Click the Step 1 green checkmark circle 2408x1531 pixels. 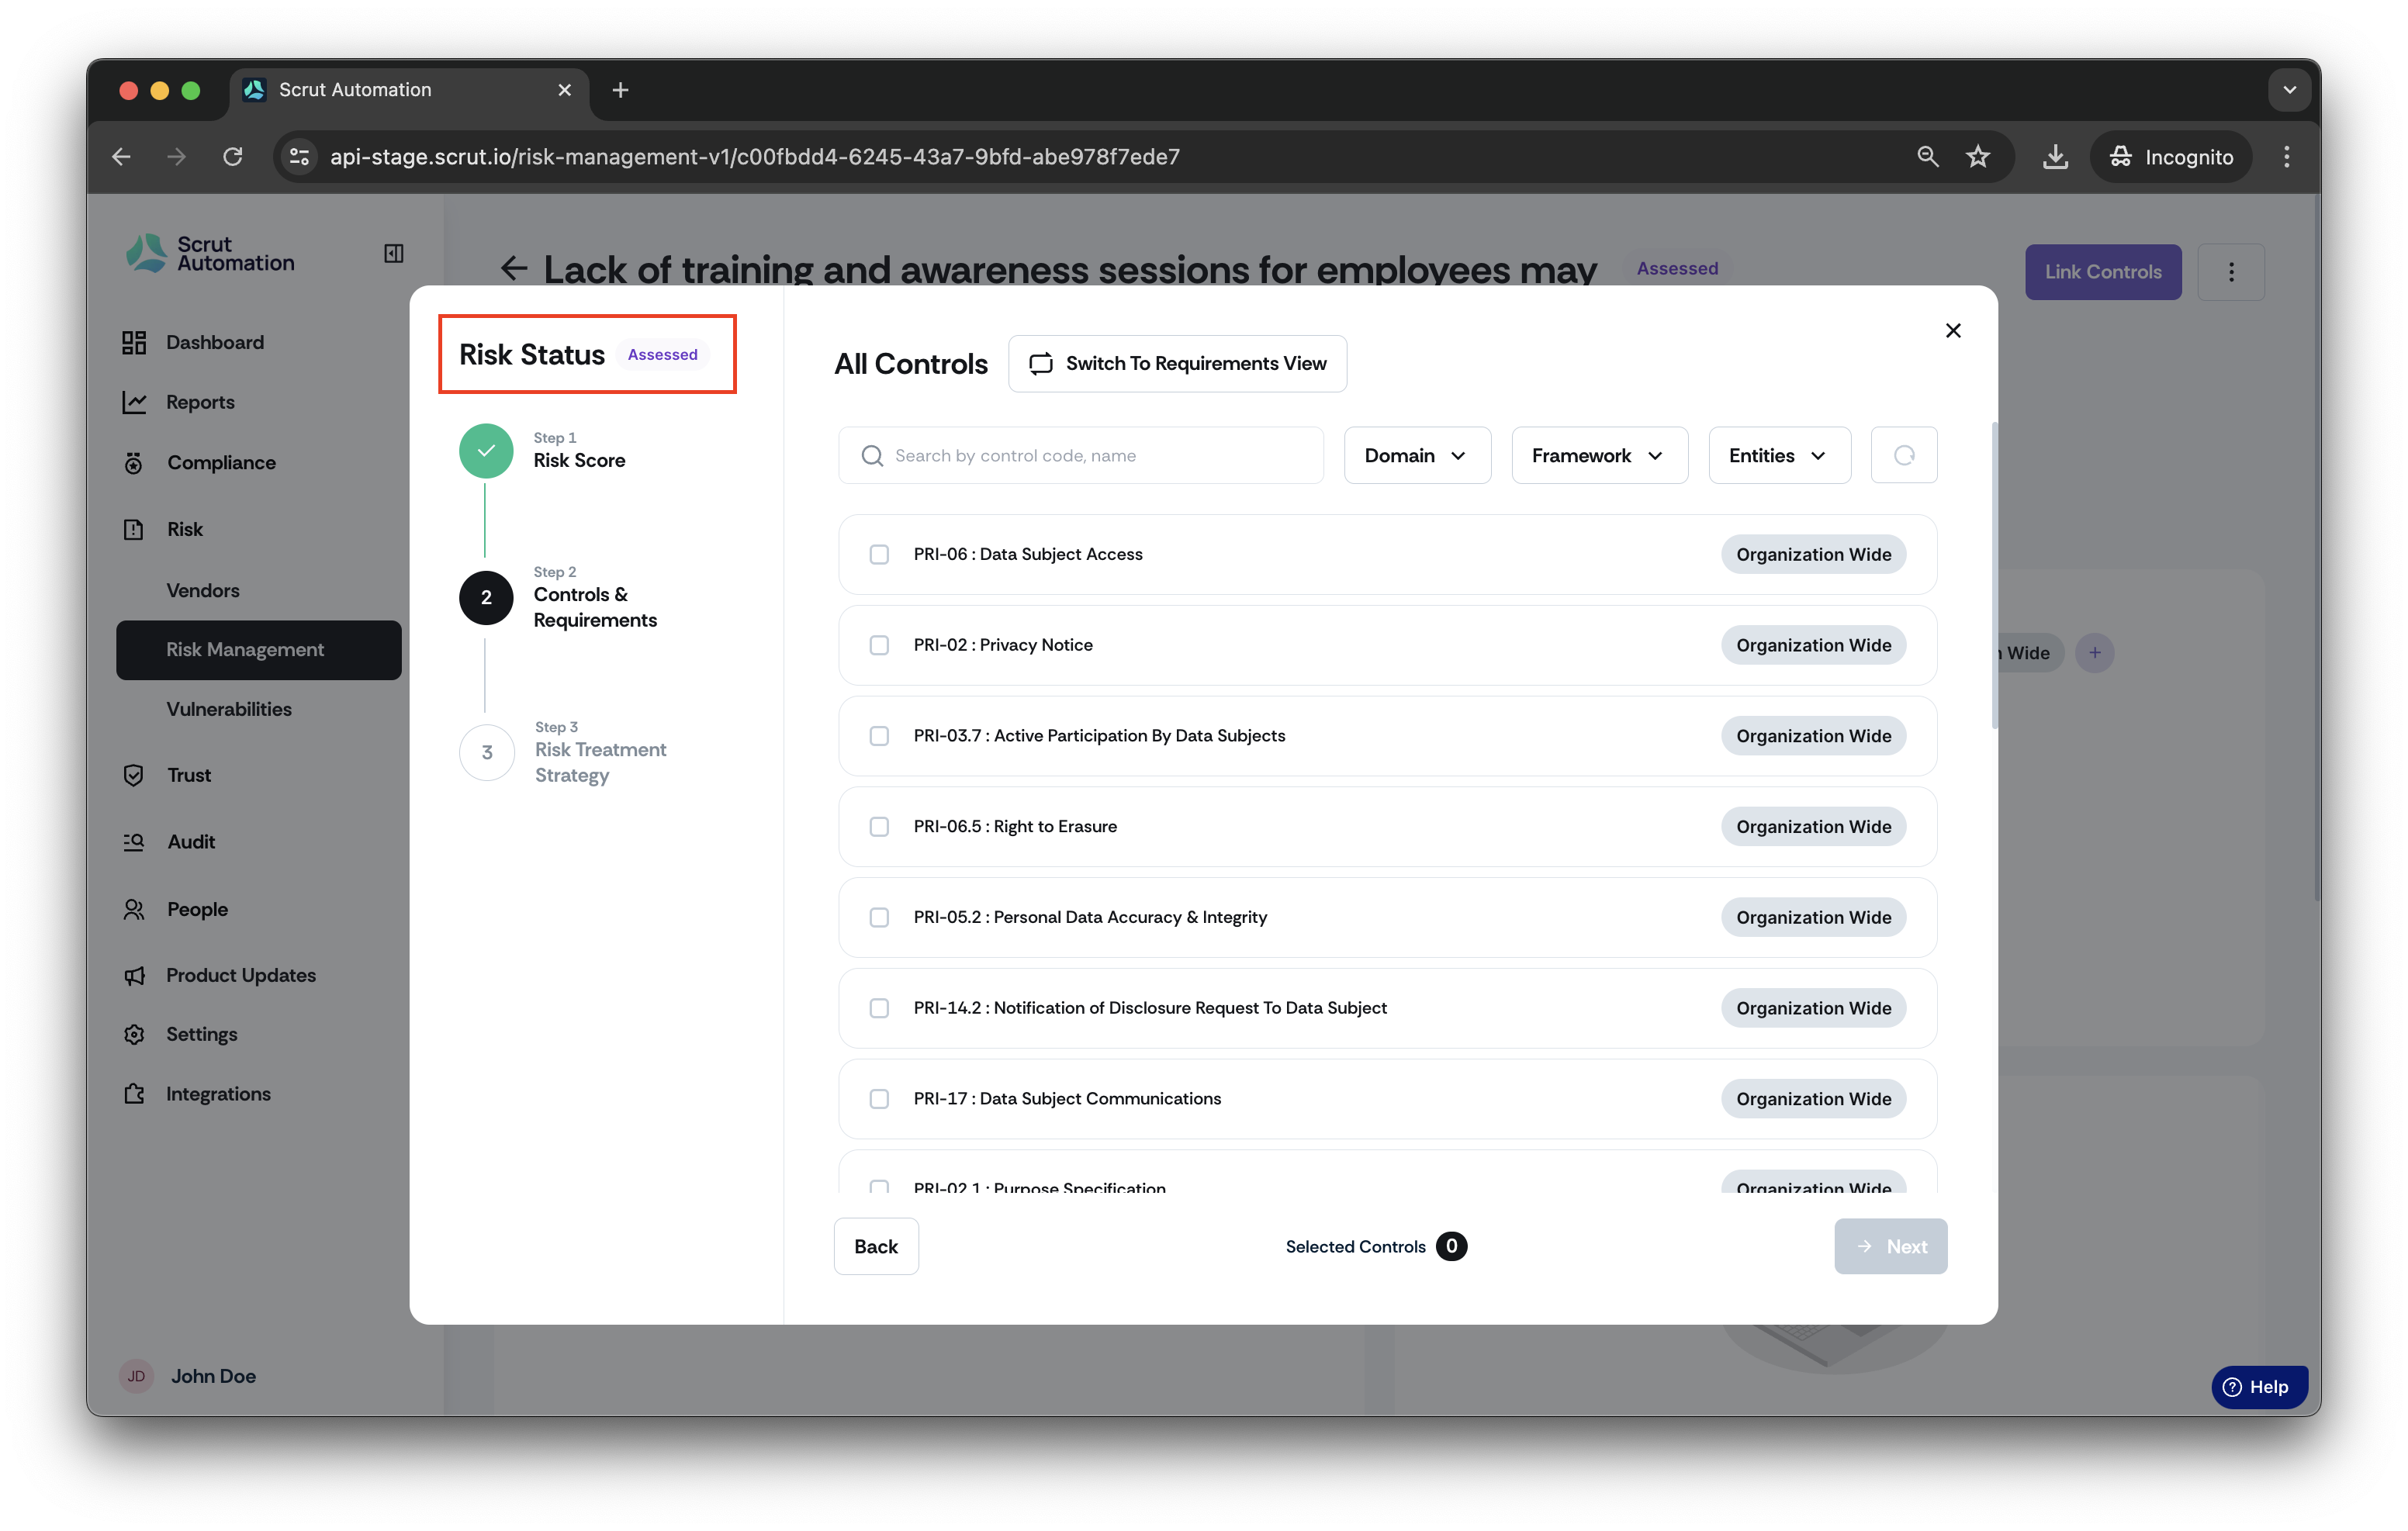coord(486,451)
